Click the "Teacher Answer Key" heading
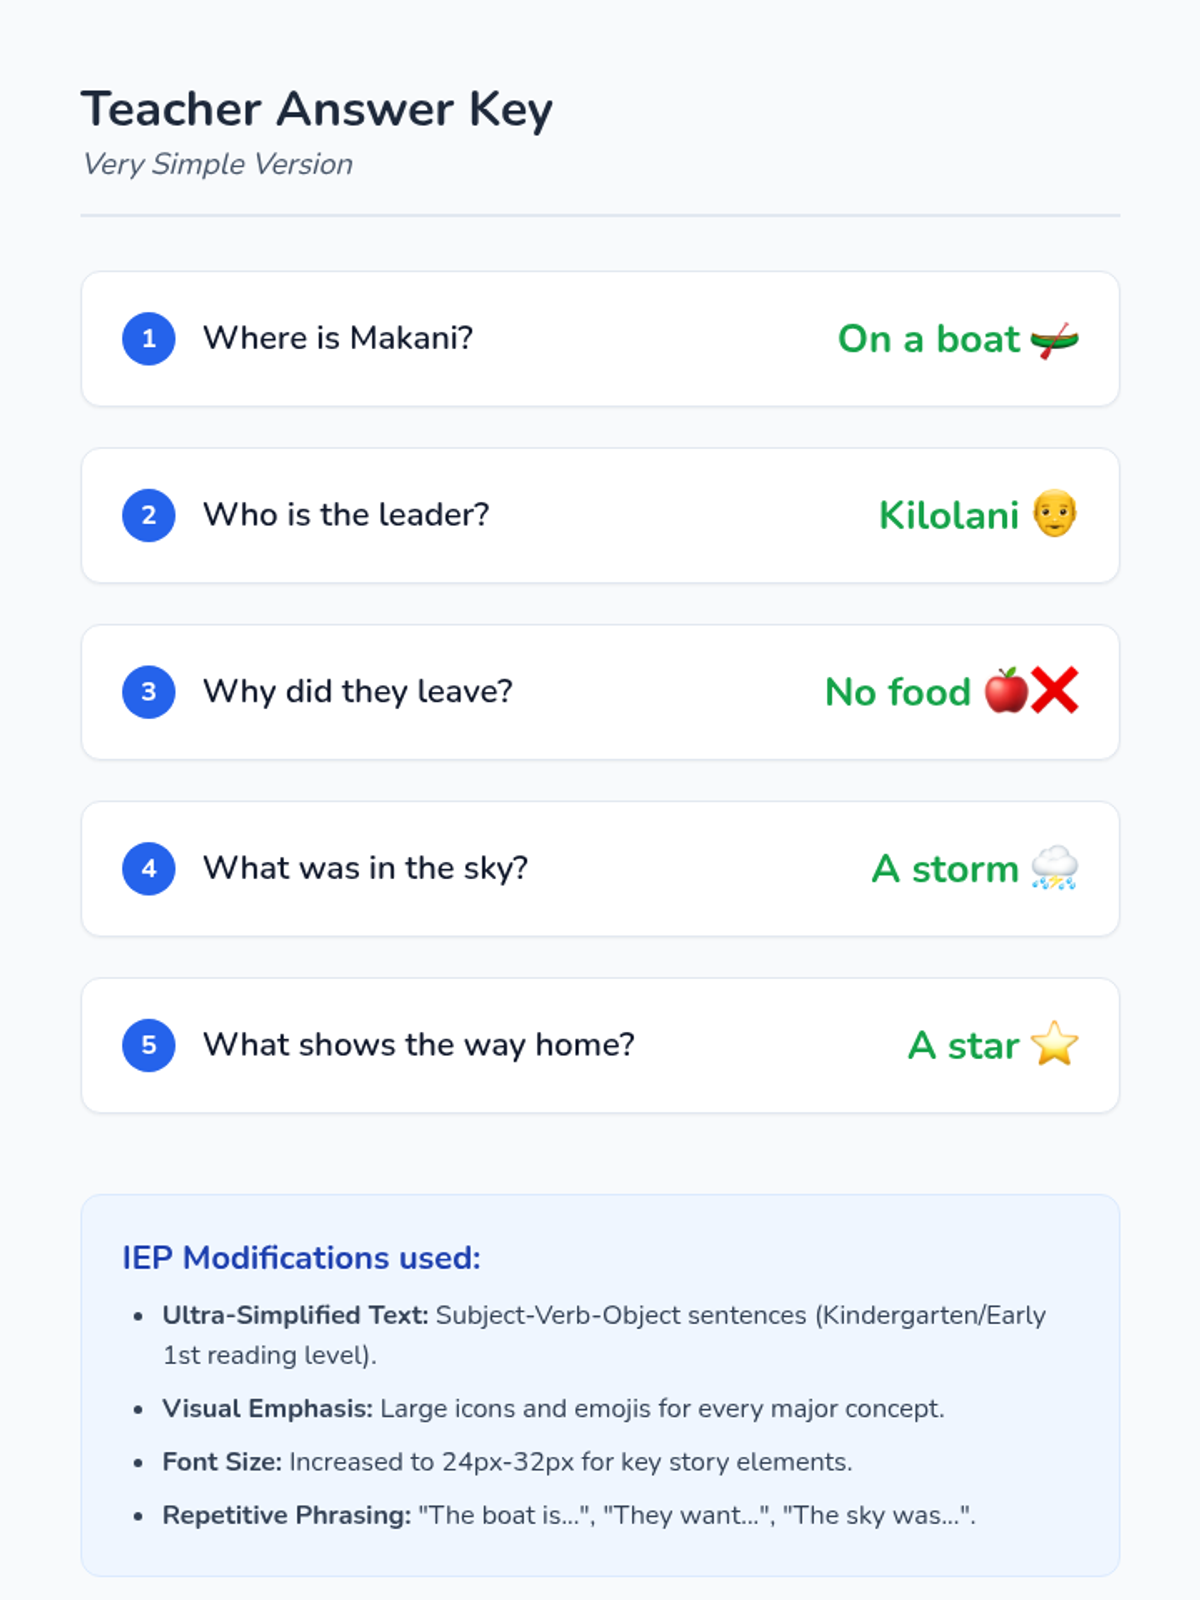 pyautogui.click(x=316, y=109)
